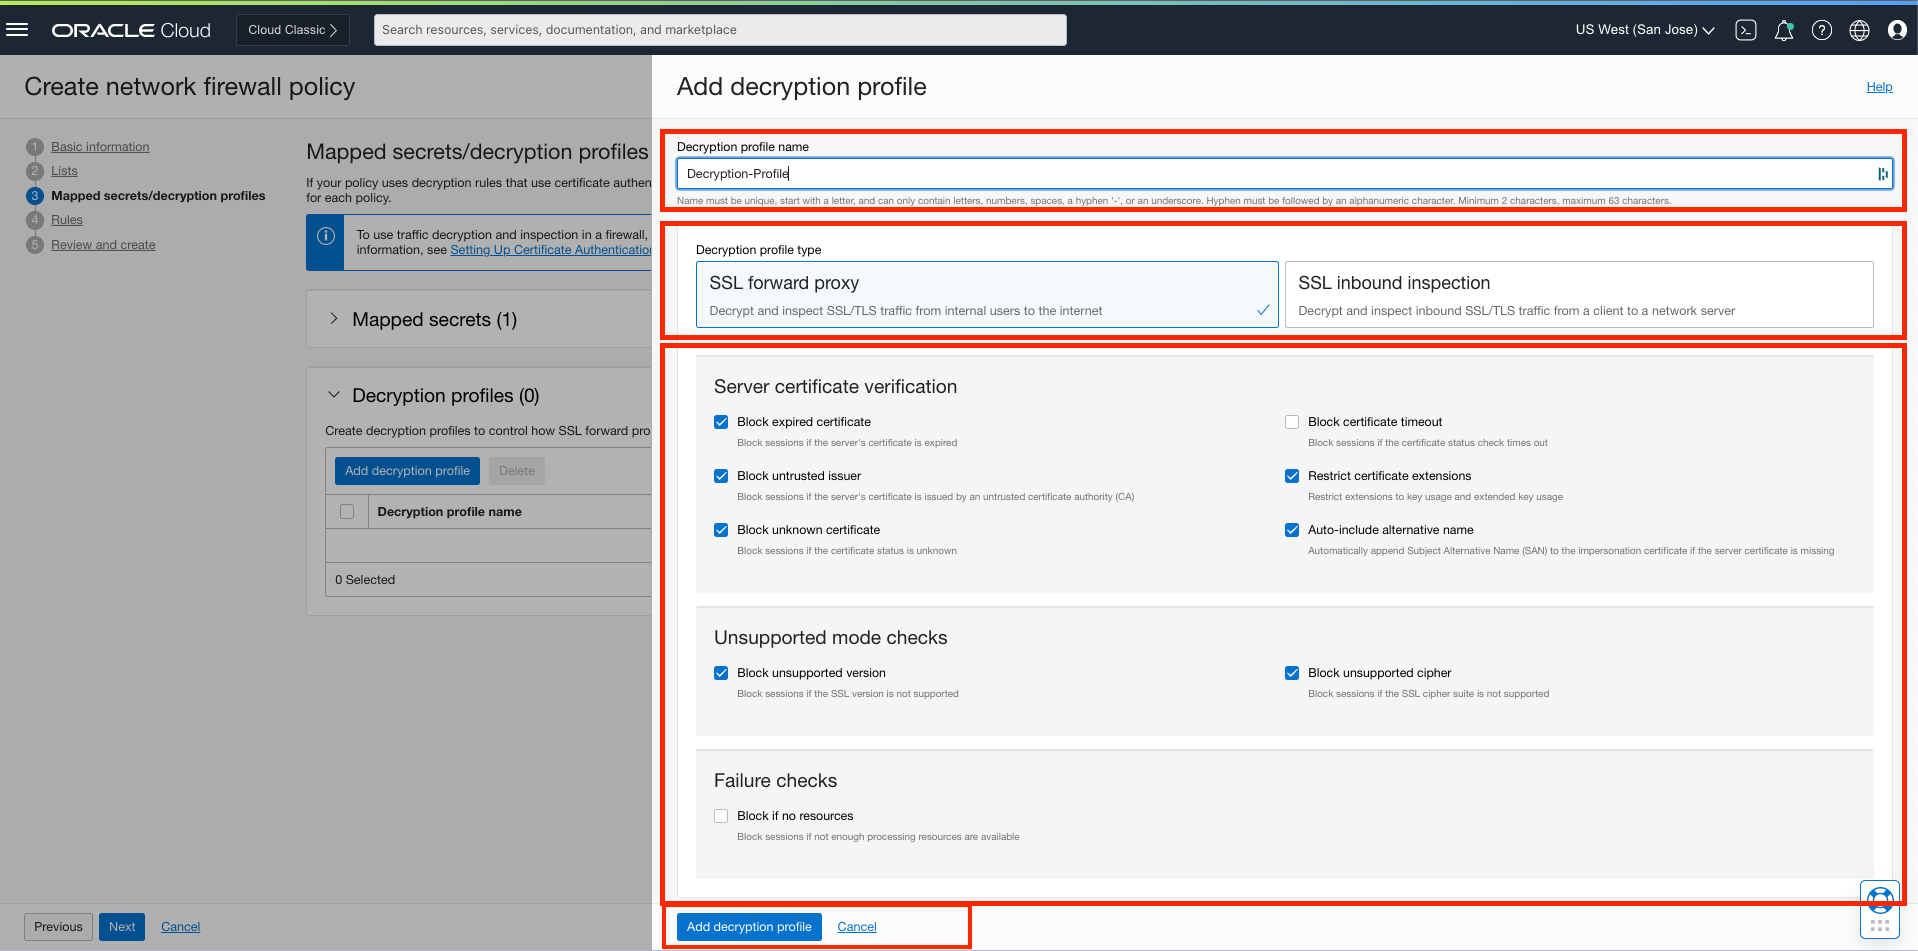Change language using the globe icon

click(x=1859, y=30)
